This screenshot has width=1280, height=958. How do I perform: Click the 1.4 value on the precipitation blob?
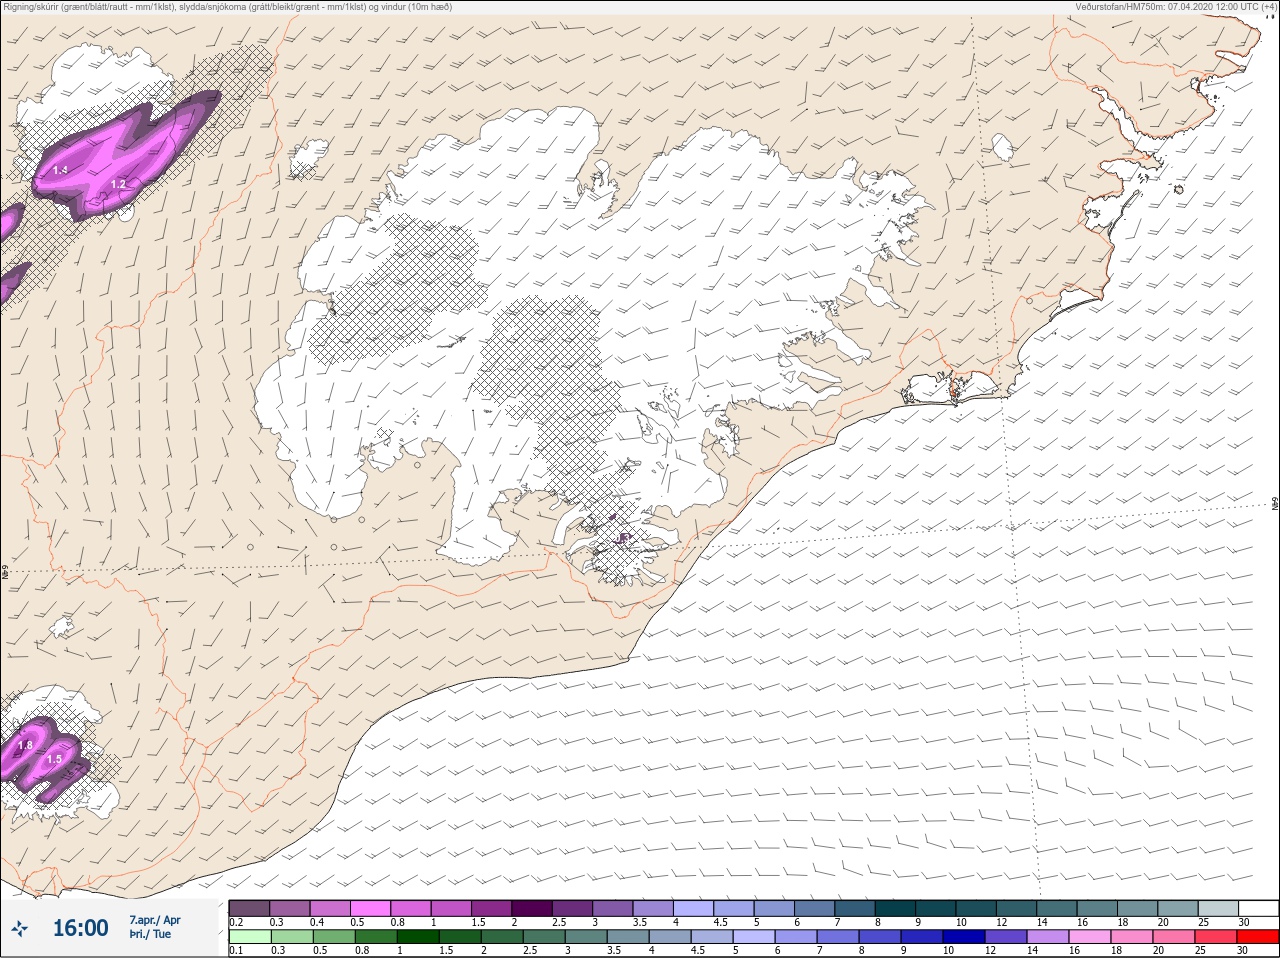tap(60, 170)
